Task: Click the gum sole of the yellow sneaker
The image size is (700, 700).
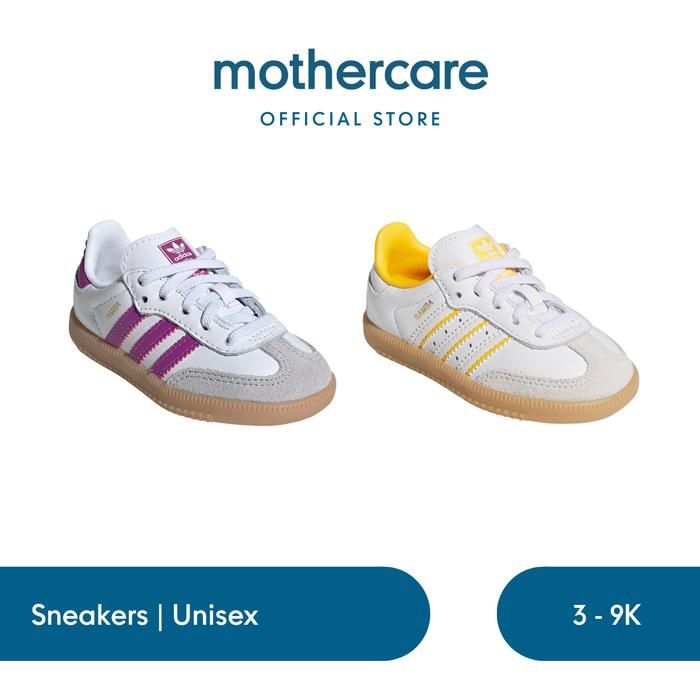Action: point(500,384)
